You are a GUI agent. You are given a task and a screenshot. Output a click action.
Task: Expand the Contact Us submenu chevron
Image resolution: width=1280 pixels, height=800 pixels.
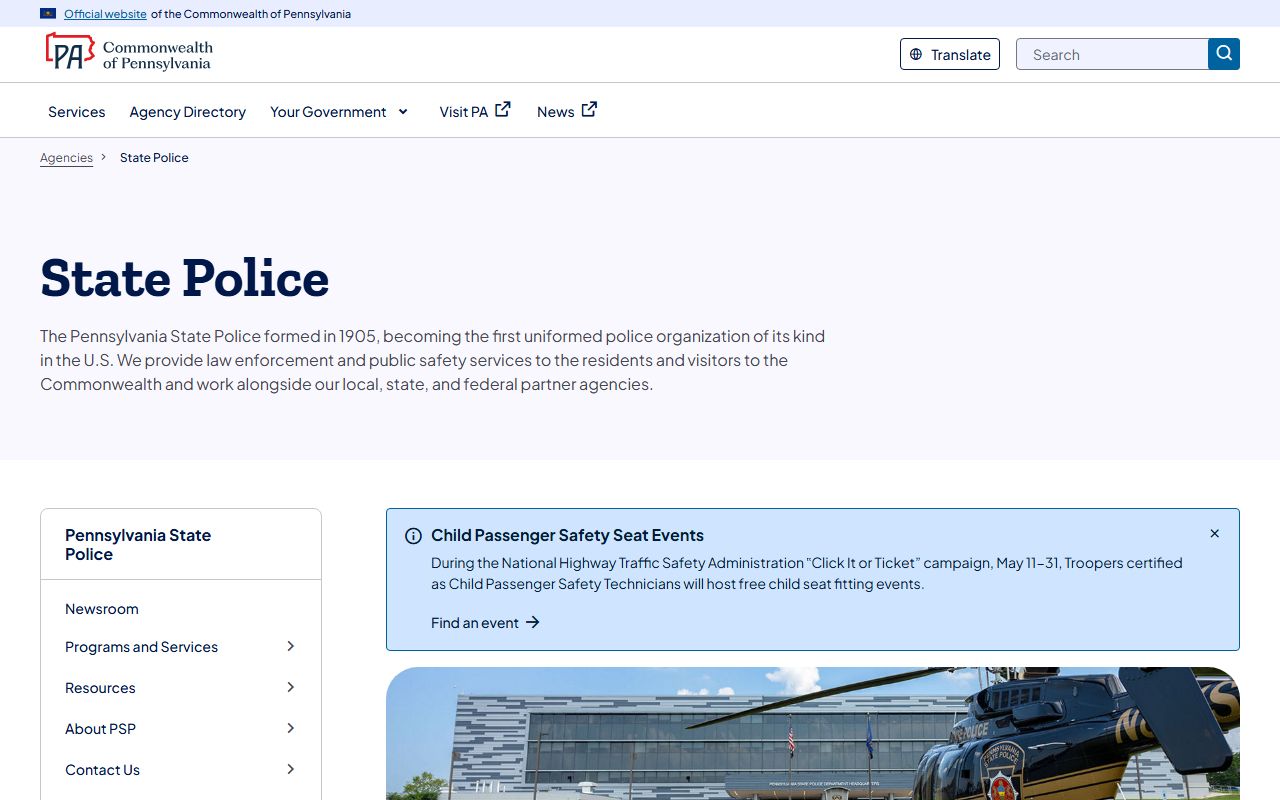(291, 769)
